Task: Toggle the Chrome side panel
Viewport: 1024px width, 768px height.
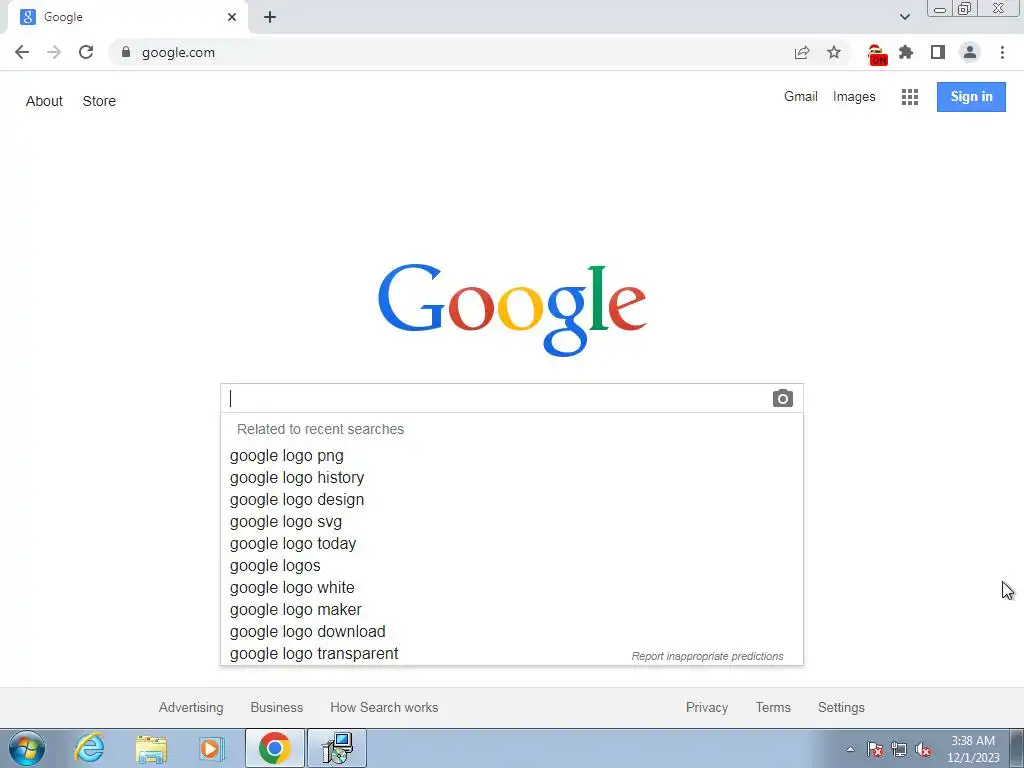Action: pyautogui.click(x=938, y=52)
